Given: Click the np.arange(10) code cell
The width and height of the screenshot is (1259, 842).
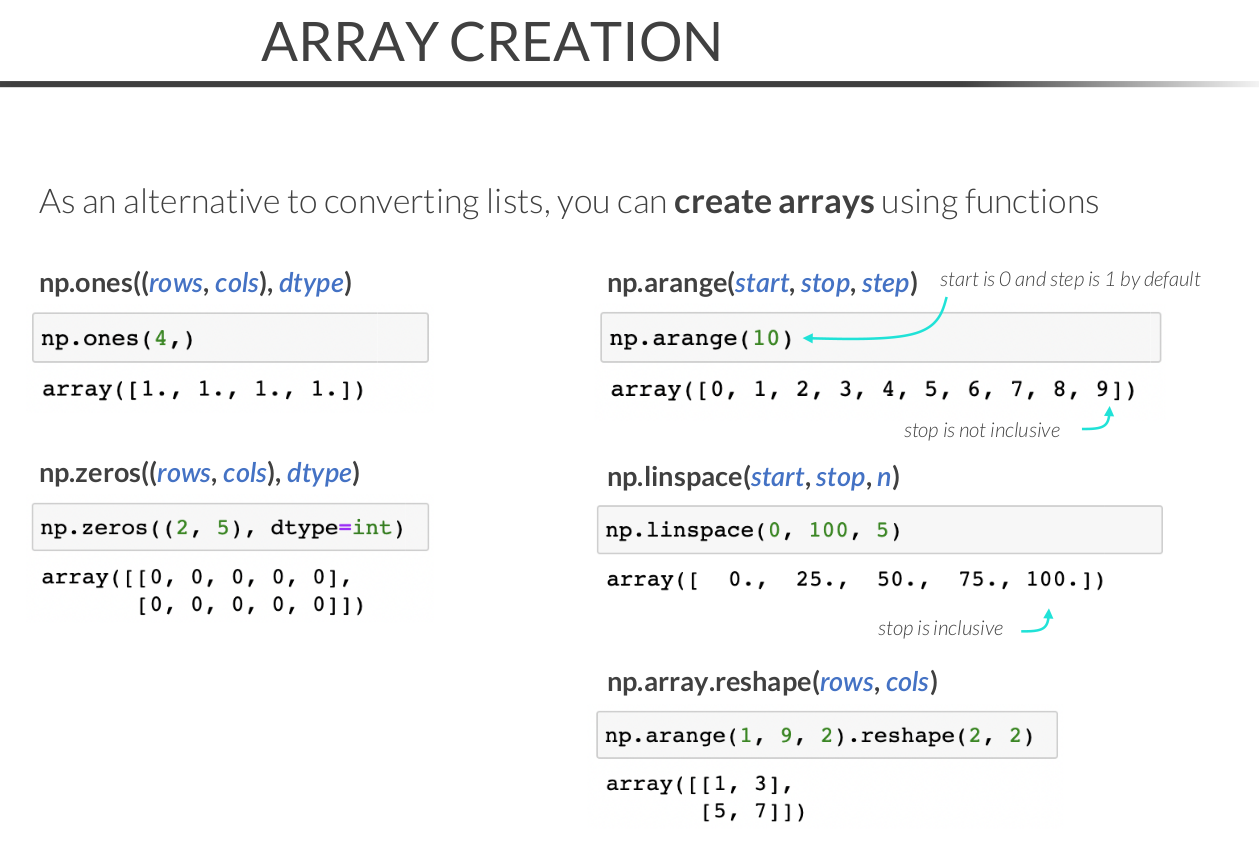Looking at the screenshot, I should 880,338.
